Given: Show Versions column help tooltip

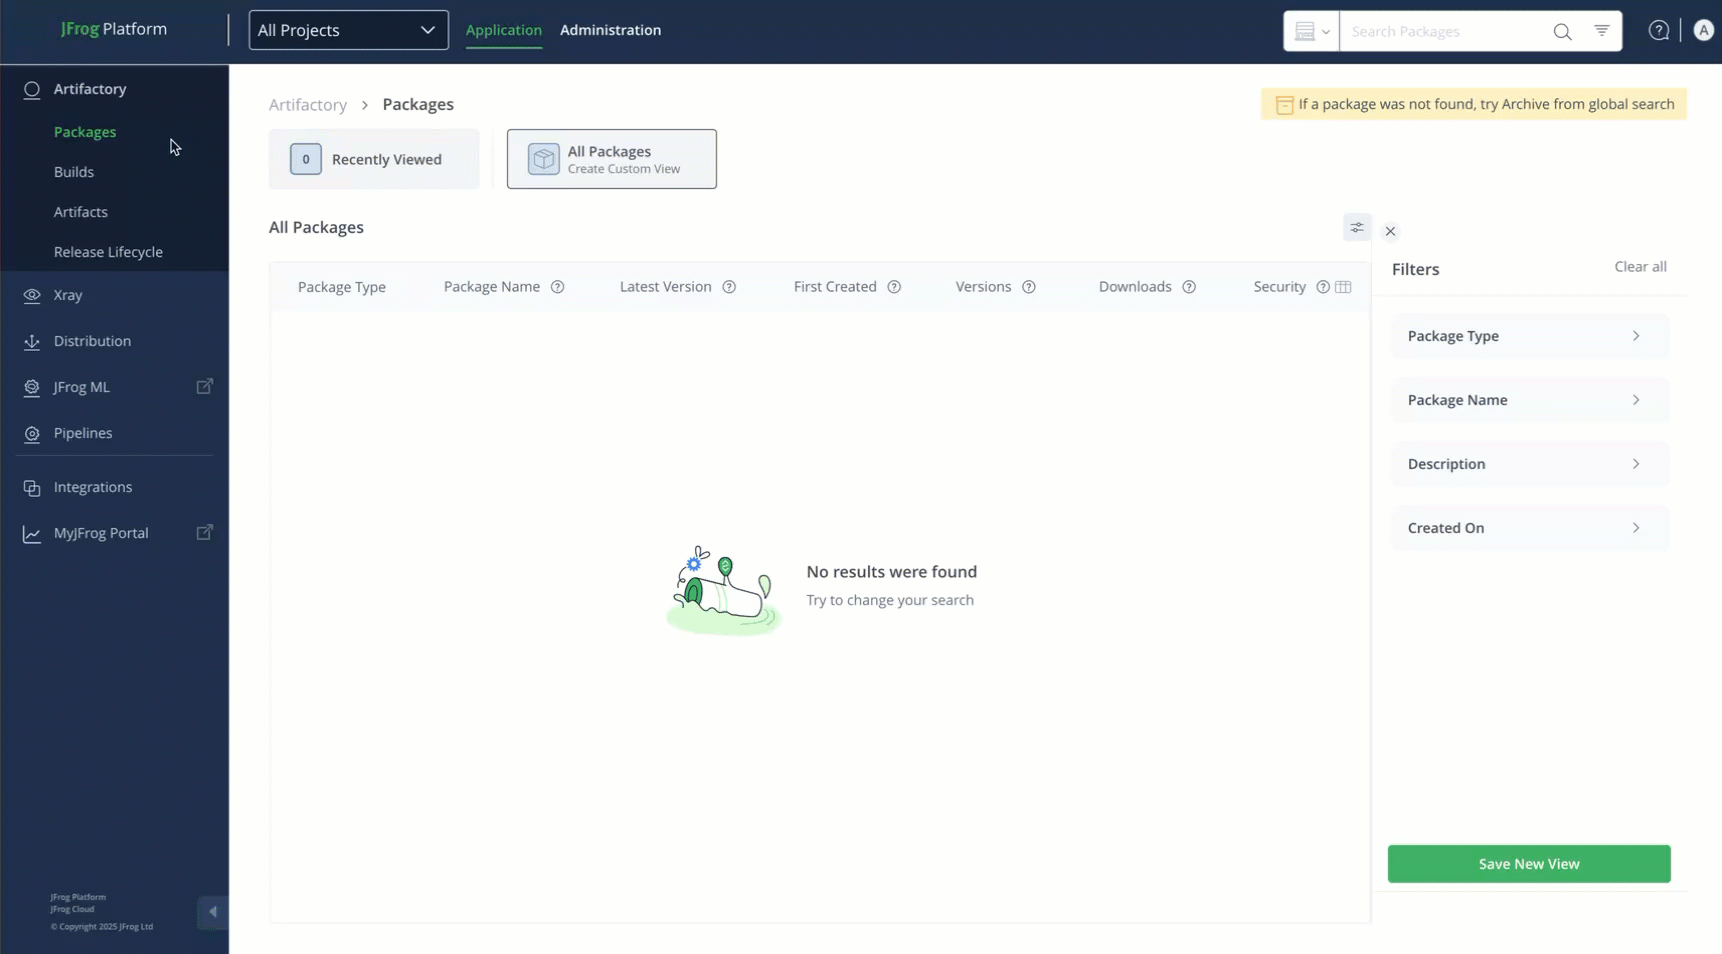Looking at the screenshot, I should (1029, 287).
